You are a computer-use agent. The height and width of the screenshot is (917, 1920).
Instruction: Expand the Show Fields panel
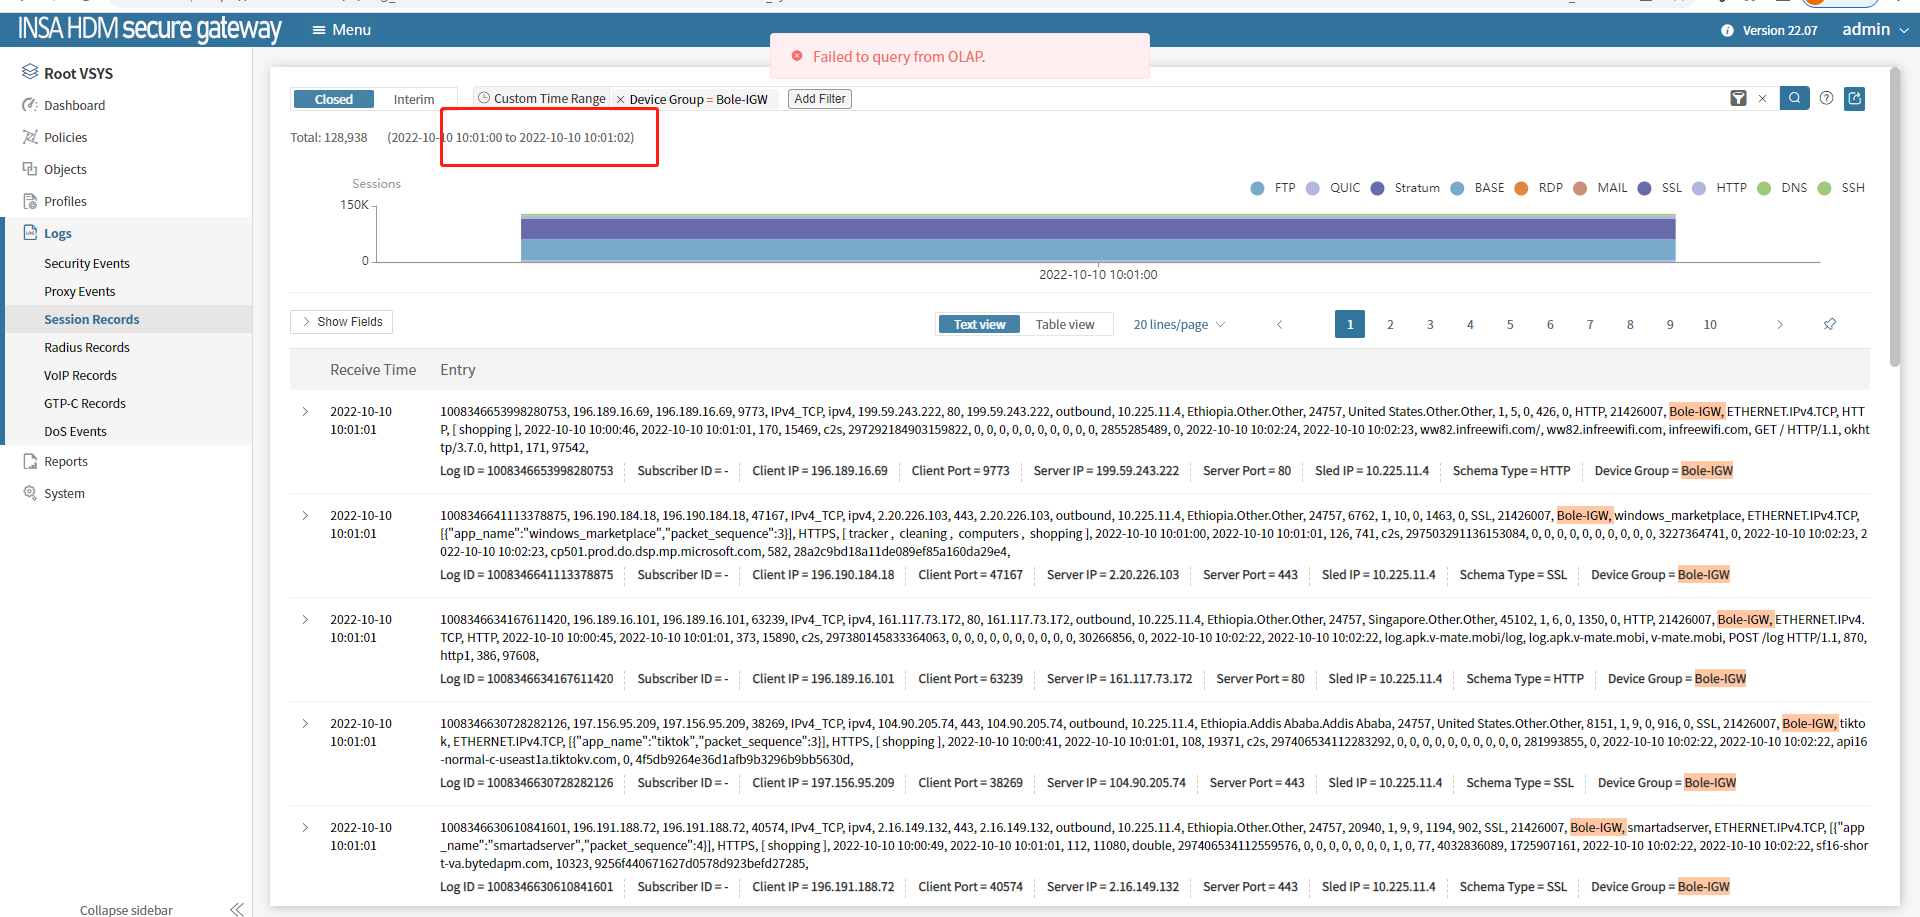click(x=341, y=321)
